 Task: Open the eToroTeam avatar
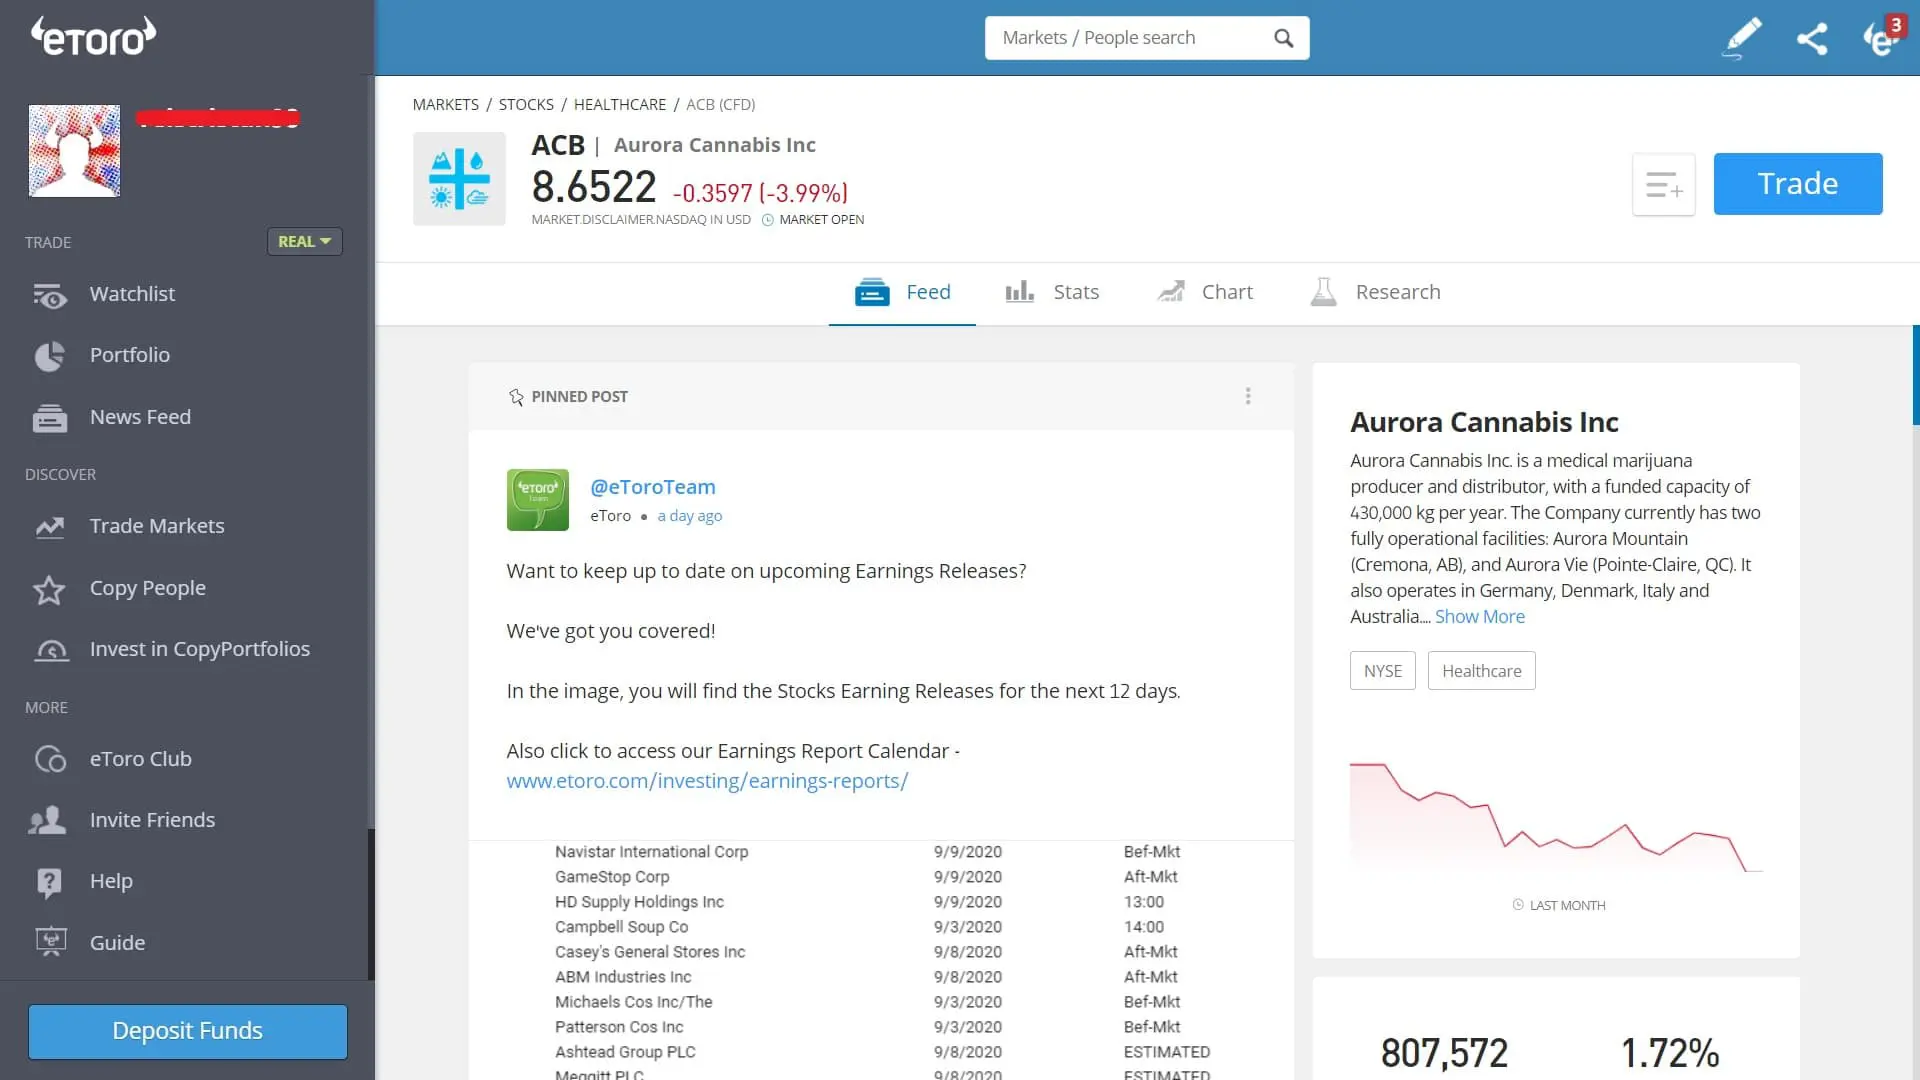point(538,500)
